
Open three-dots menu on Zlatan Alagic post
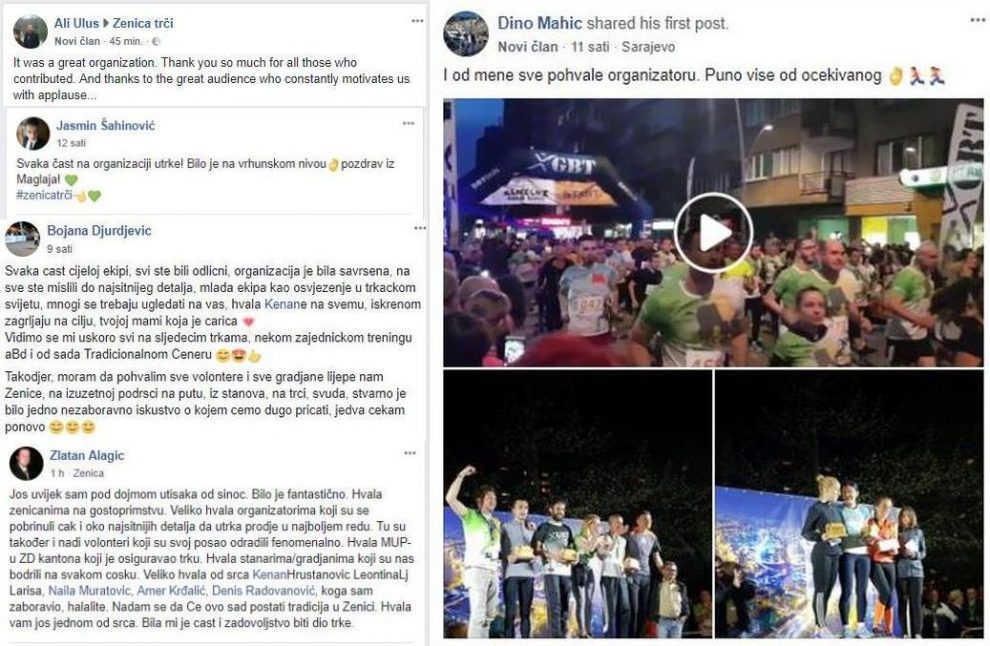pyautogui.click(x=410, y=453)
